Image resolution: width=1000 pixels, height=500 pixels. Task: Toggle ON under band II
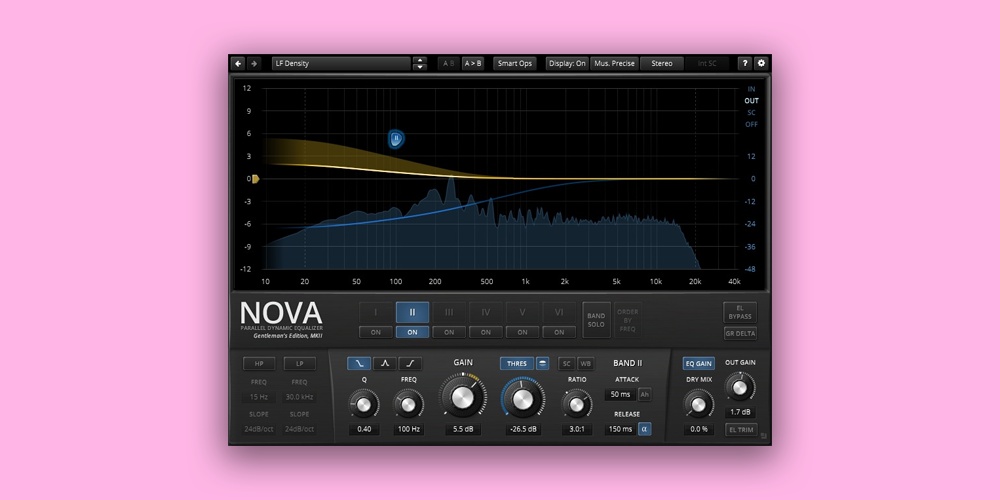(x=412, y=332)
